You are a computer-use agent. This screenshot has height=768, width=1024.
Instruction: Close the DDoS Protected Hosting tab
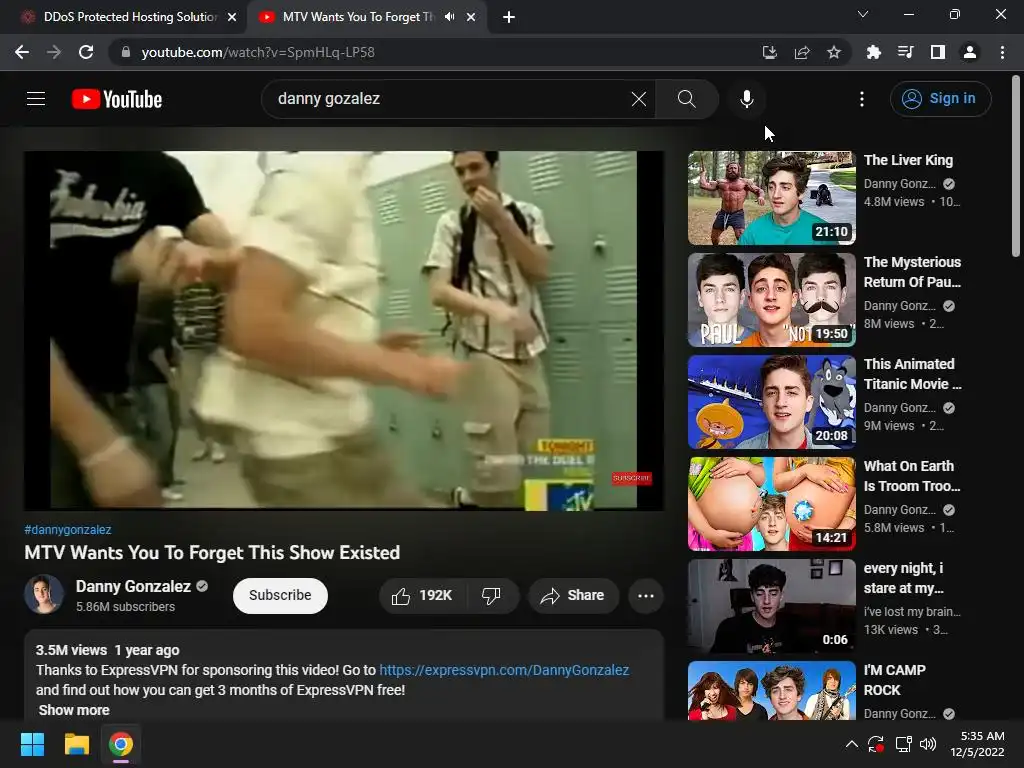(232, 17)
